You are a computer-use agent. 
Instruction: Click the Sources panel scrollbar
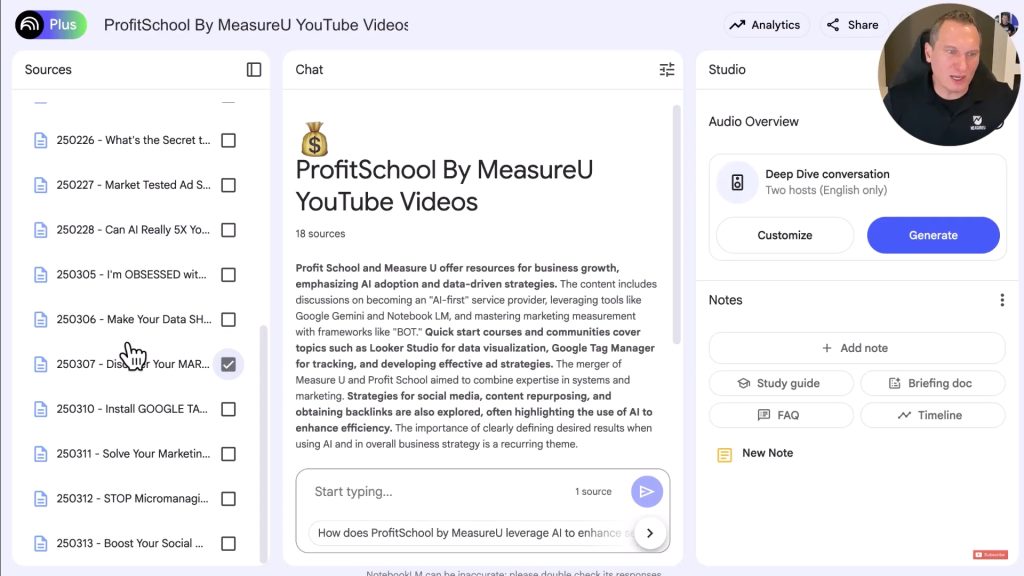point(263,443)
